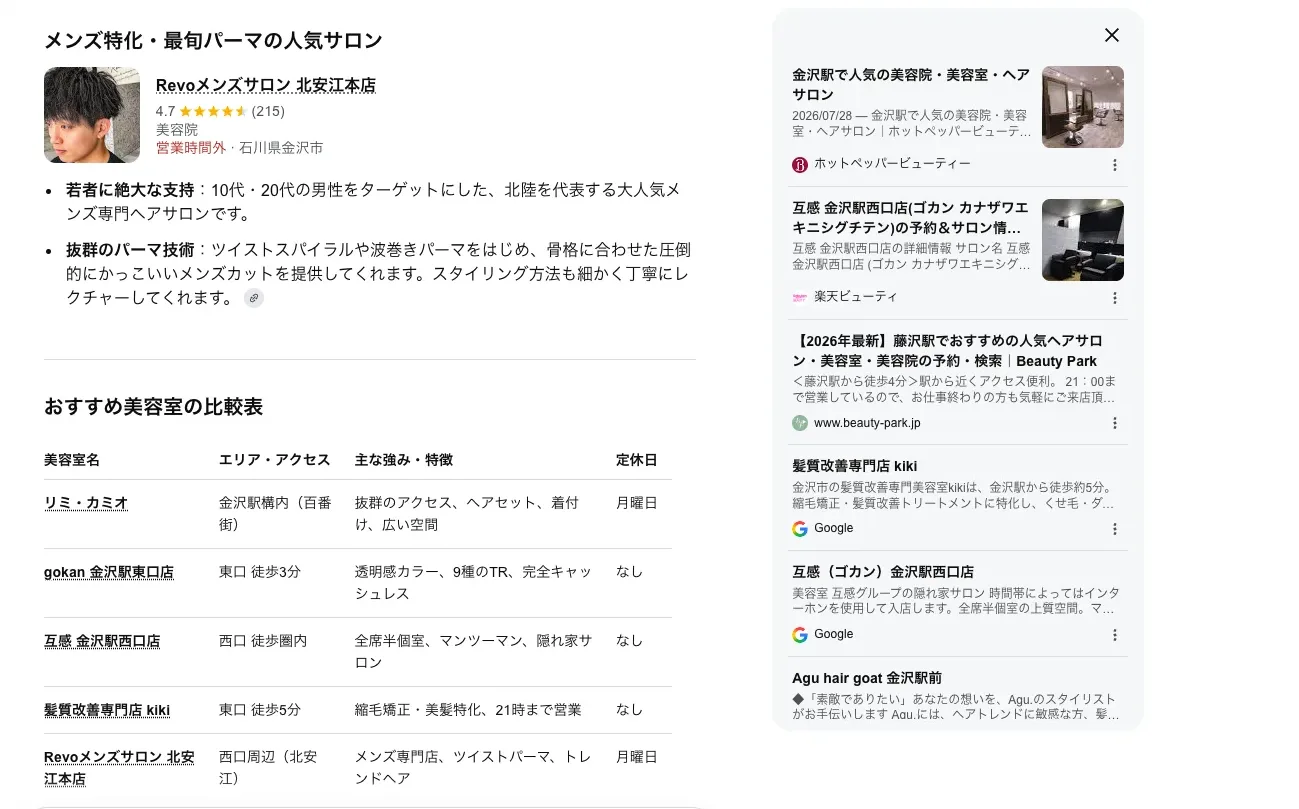Click 月曜日 in リミ・カミオ row
Viewport: 1299px width, 809px height.
pyautogui.click(x=637, y=503)
